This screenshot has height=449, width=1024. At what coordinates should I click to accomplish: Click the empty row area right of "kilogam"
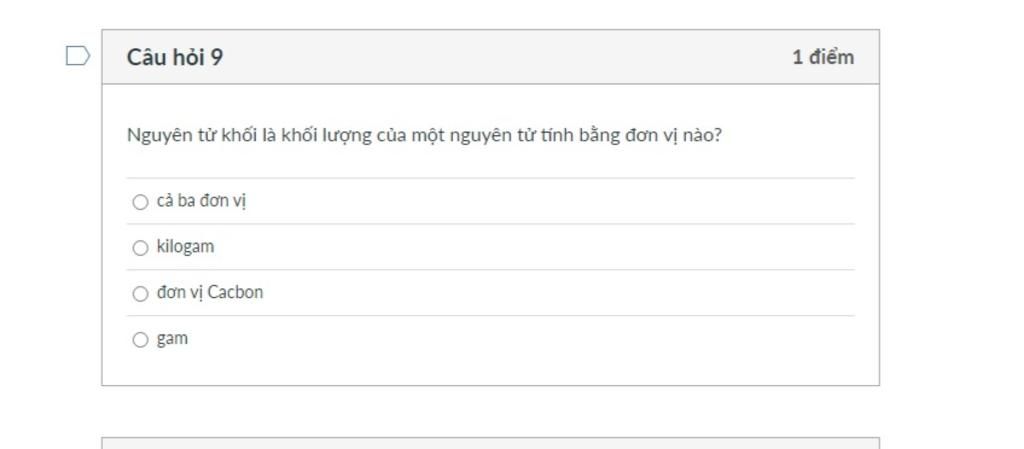pos(534,247)
